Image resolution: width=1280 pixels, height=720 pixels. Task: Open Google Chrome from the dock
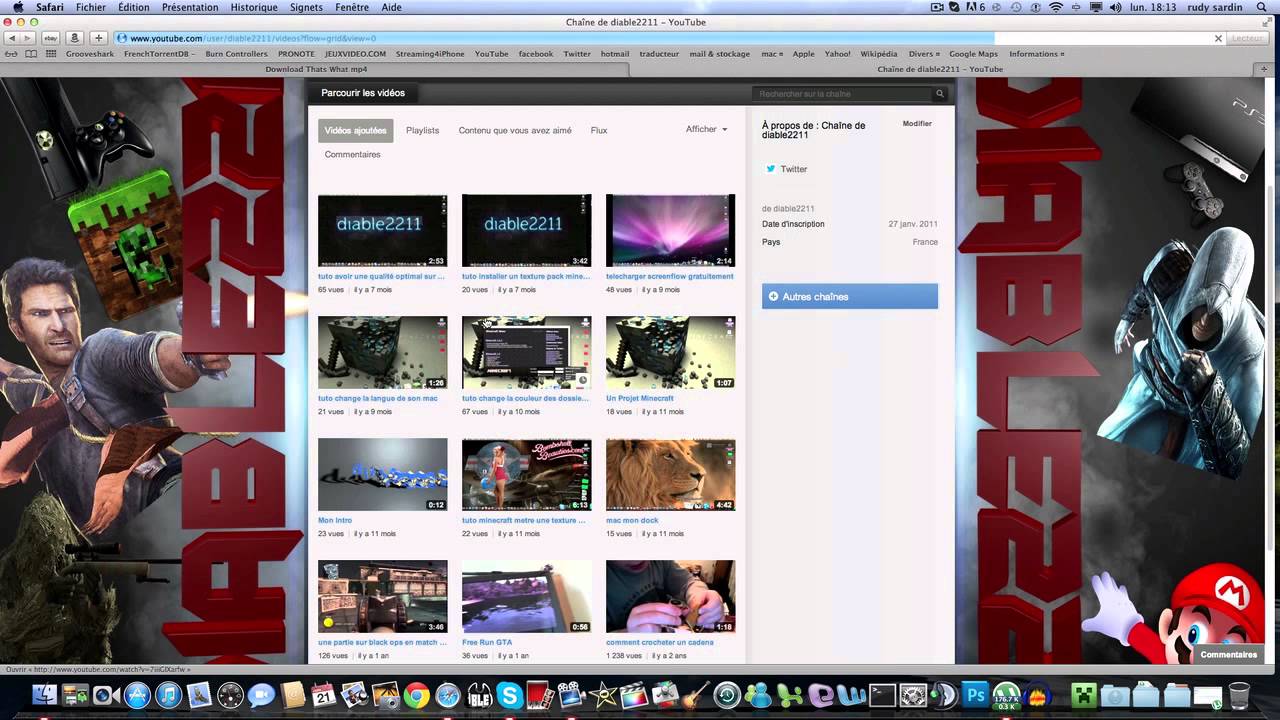[x=416, y=694]
